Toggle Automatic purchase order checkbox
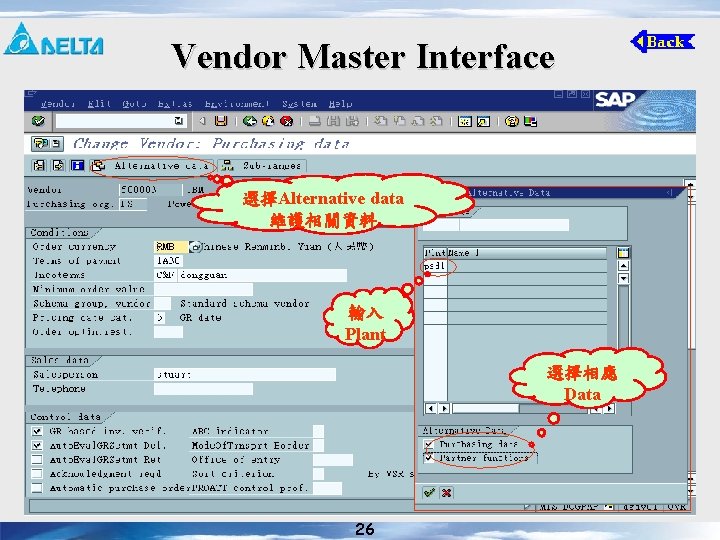 tap(37, 488)
